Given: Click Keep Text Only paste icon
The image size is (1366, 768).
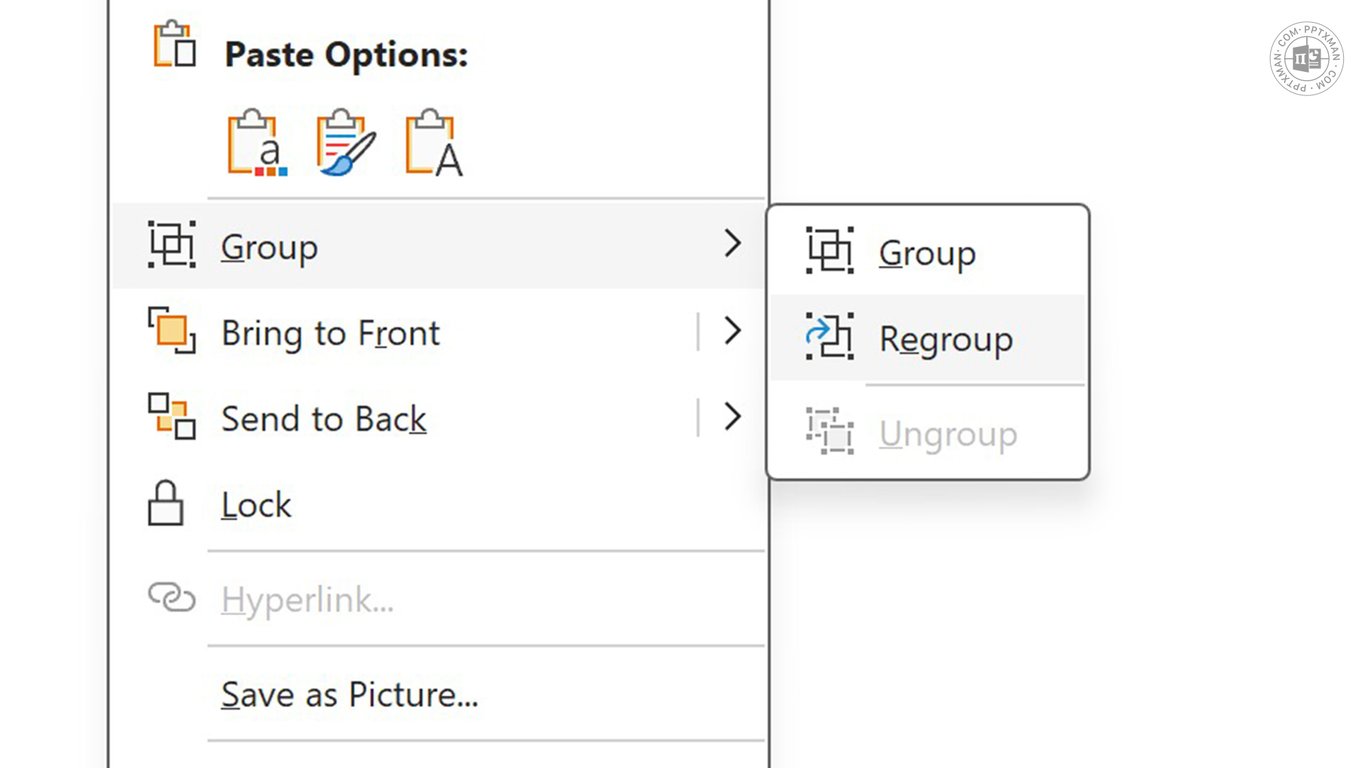Looking at the screenshot, I should [x=434, y=145].
